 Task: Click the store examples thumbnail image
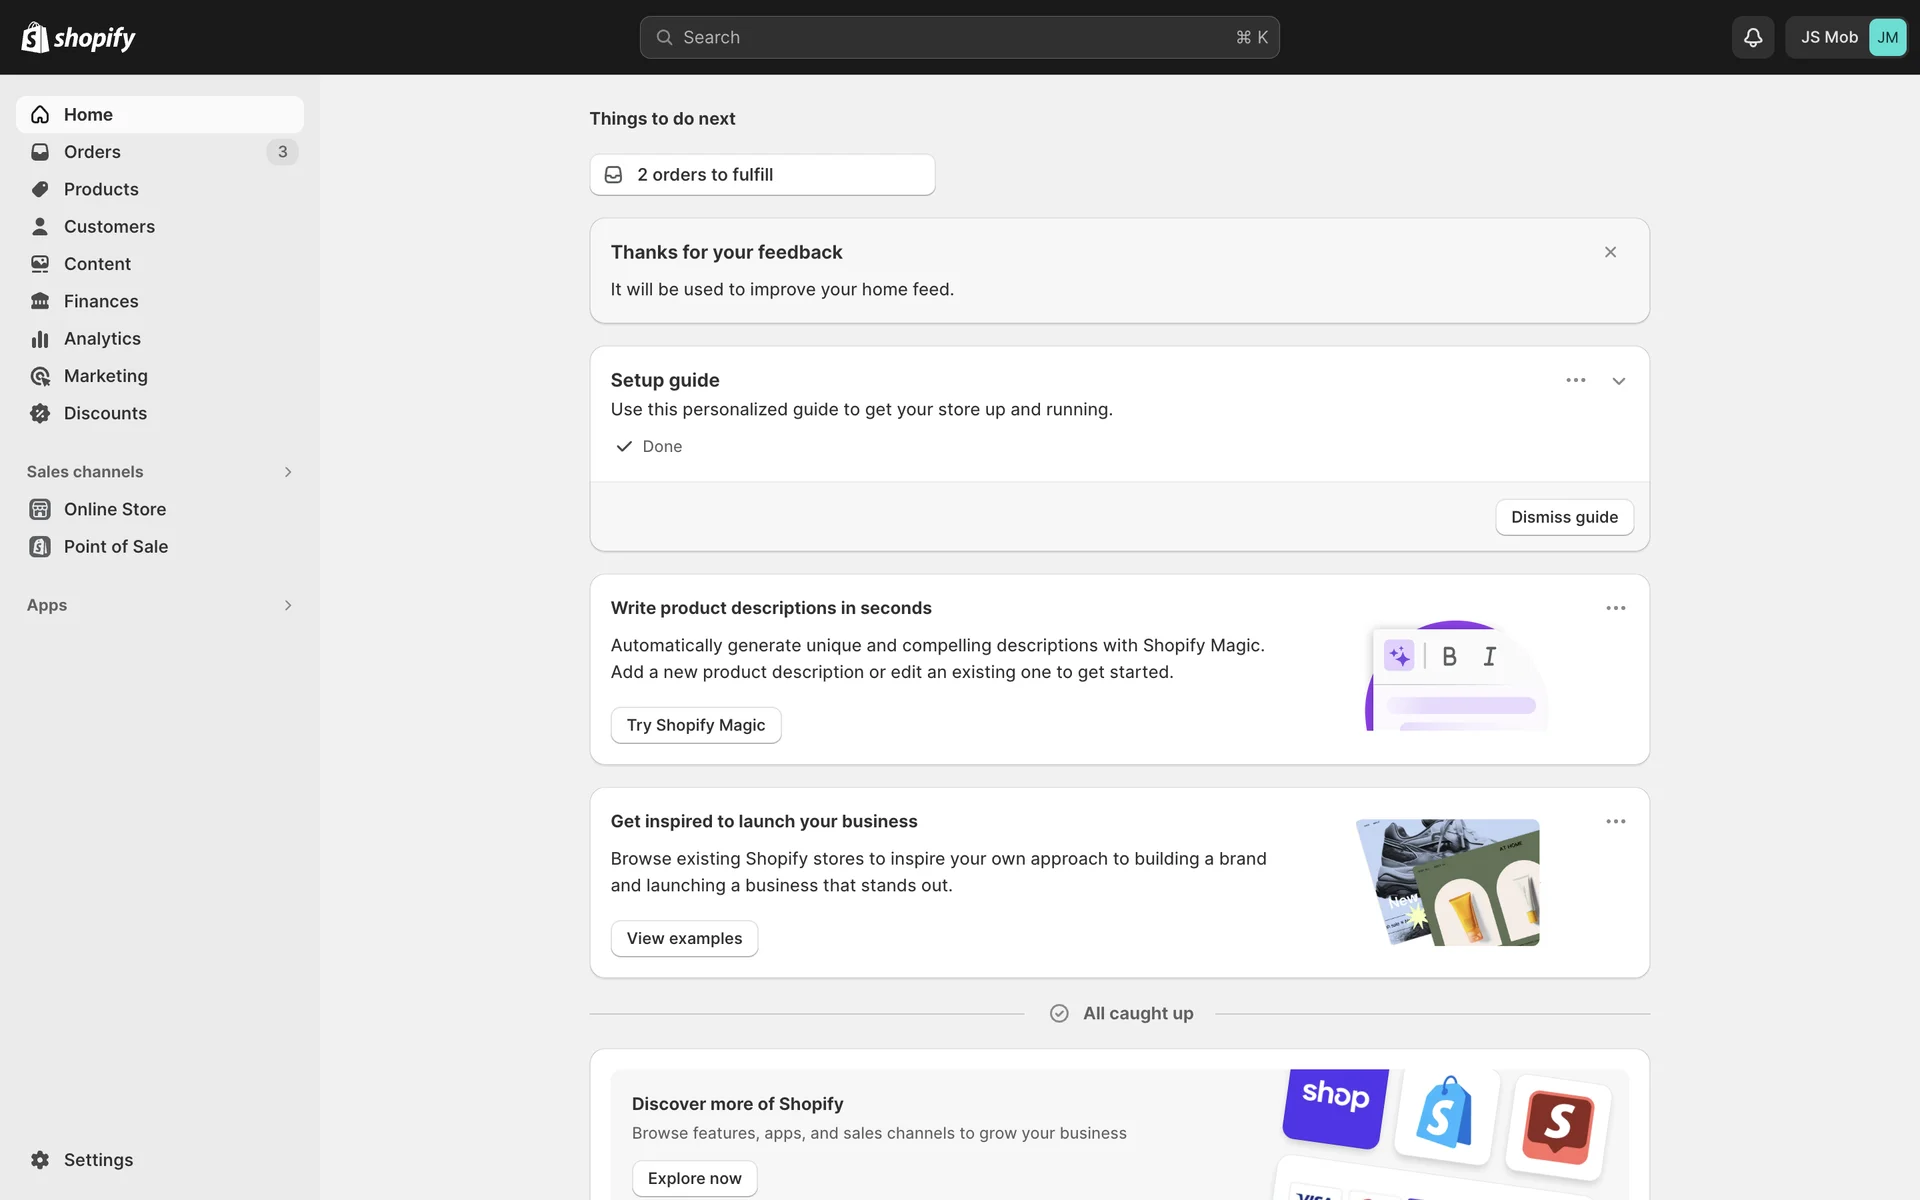1448,882
